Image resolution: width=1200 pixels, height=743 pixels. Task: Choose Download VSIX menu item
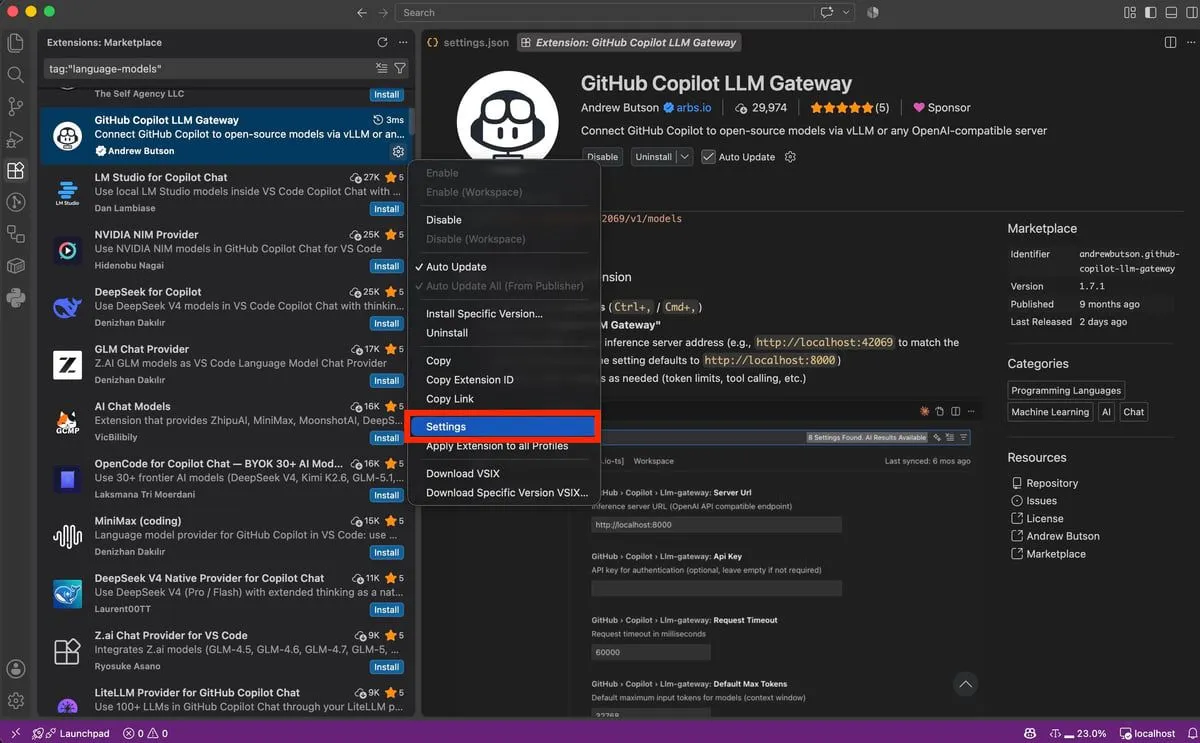point(504,474)
